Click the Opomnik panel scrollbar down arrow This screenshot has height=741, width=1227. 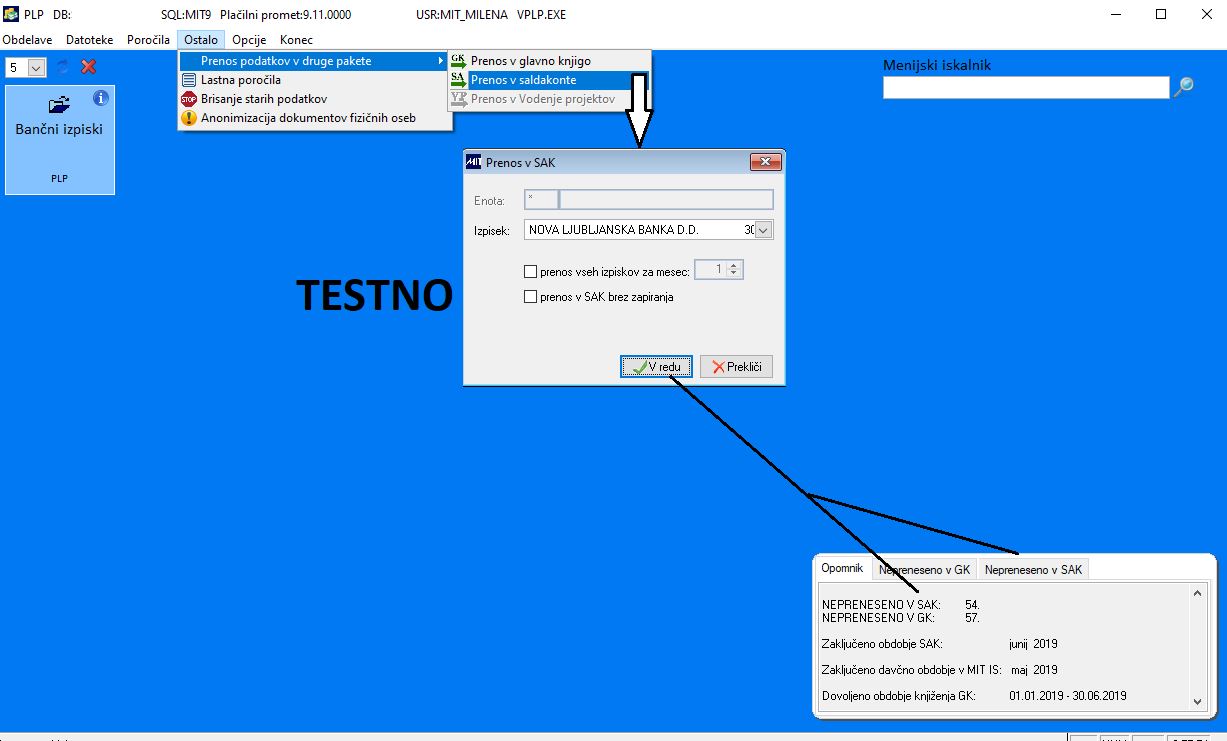[1197, 703]
